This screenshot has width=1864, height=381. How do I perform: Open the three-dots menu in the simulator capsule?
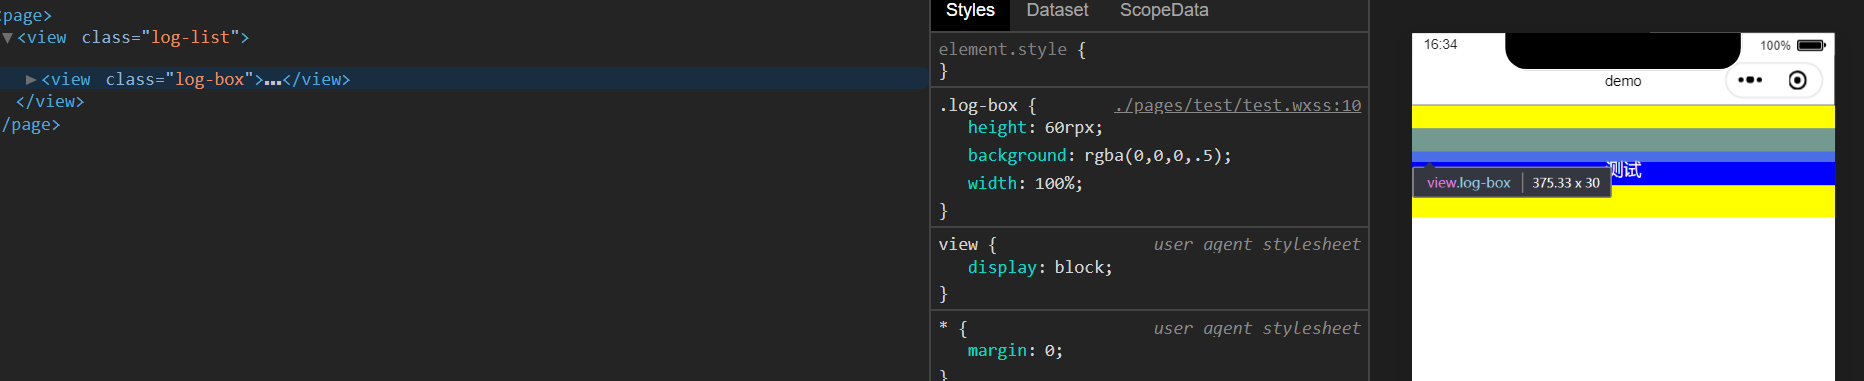(1750, 80)
